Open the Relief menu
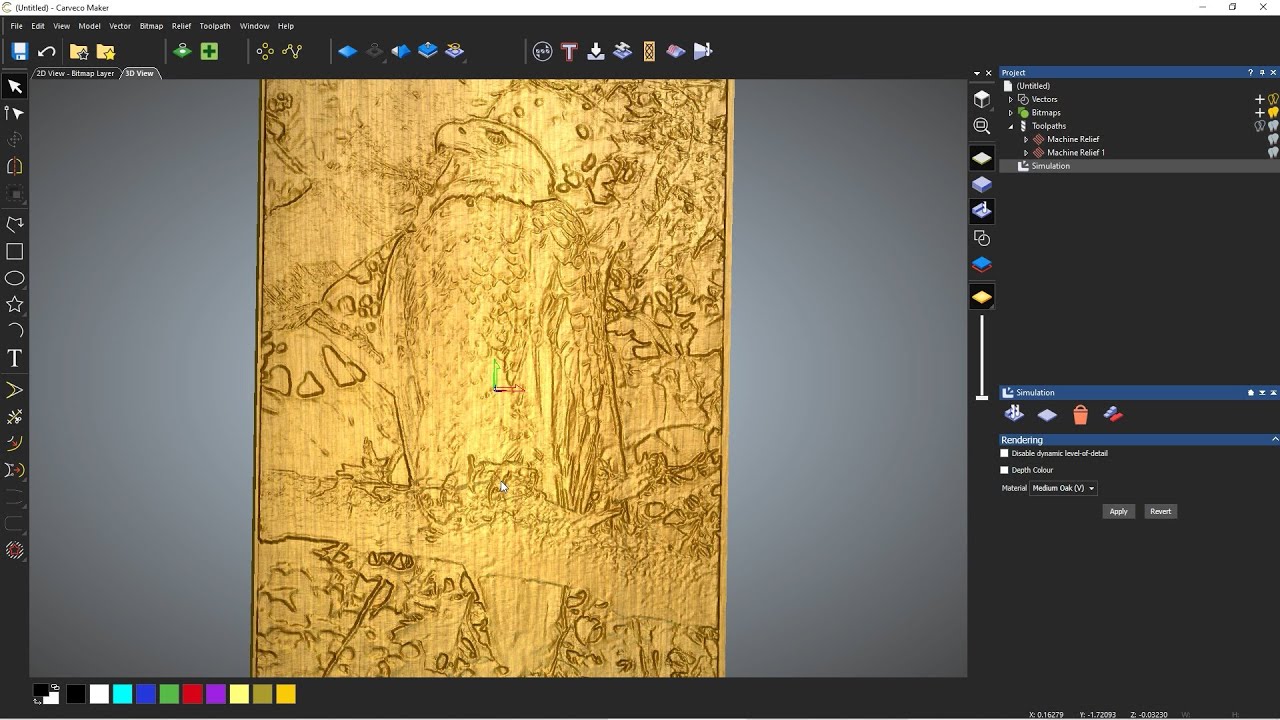 (x=181, y=26)
